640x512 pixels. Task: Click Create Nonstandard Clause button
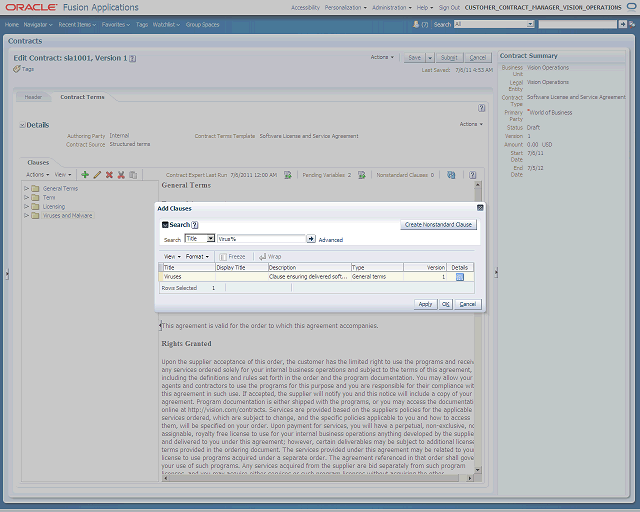pyautogui.click(x=438, y=225)
